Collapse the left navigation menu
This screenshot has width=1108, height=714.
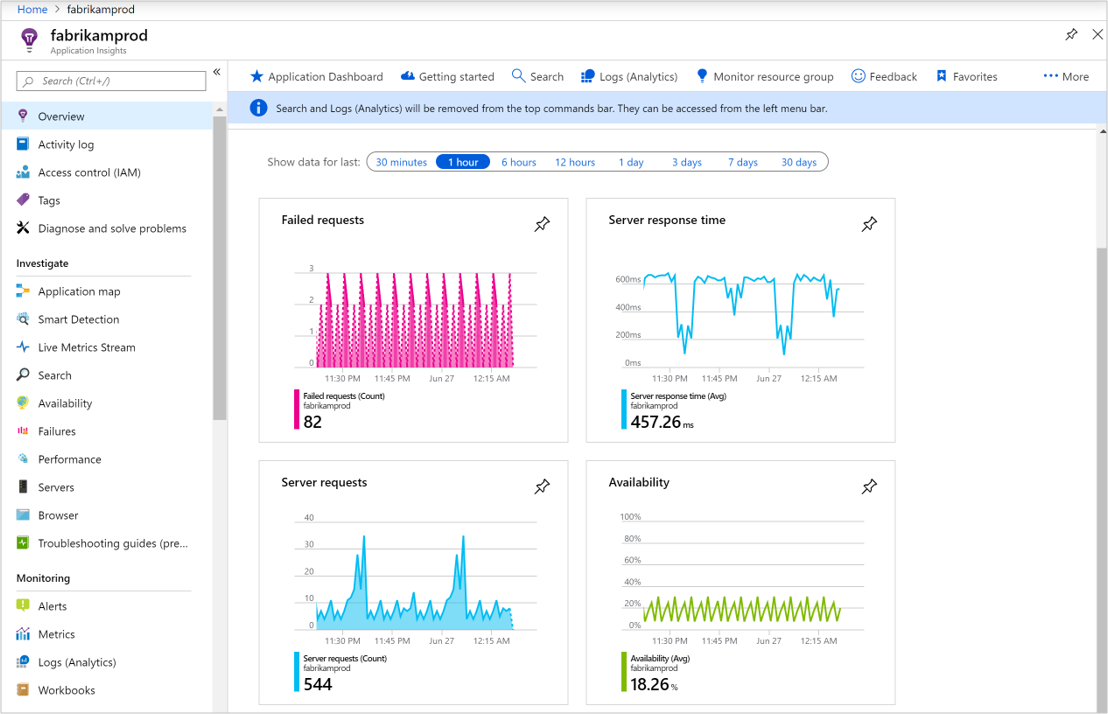(216, 73)
